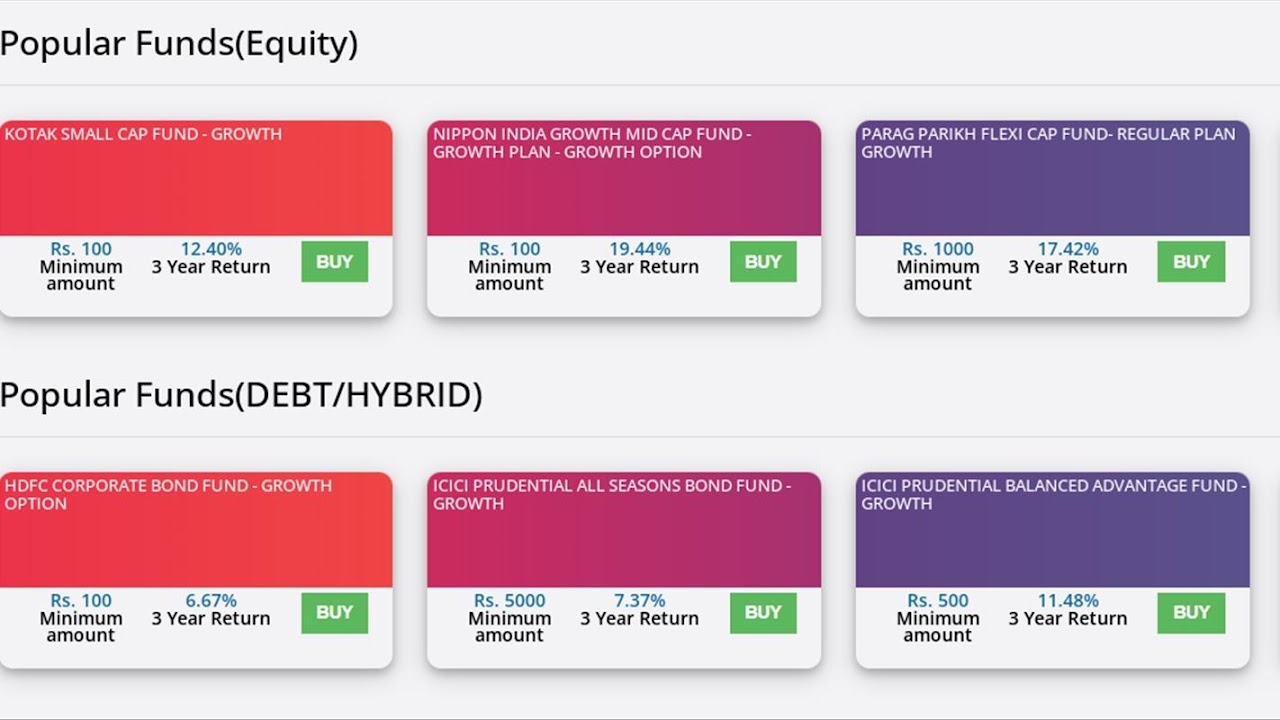Image resolution: width=1280 pixels, height=720 pixels.
Task: Click the 6.67% three-year return figure
Action: [x=211, y=601]
